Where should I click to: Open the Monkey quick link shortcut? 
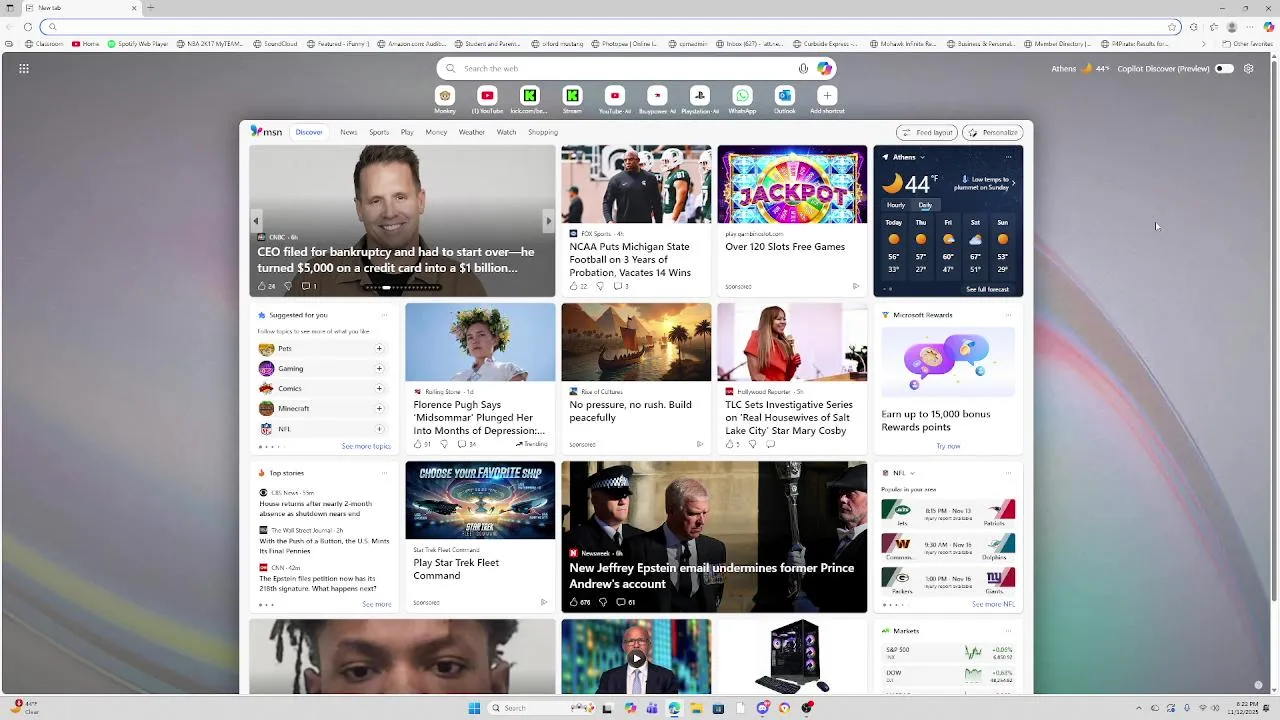click(x=445, y=96)
